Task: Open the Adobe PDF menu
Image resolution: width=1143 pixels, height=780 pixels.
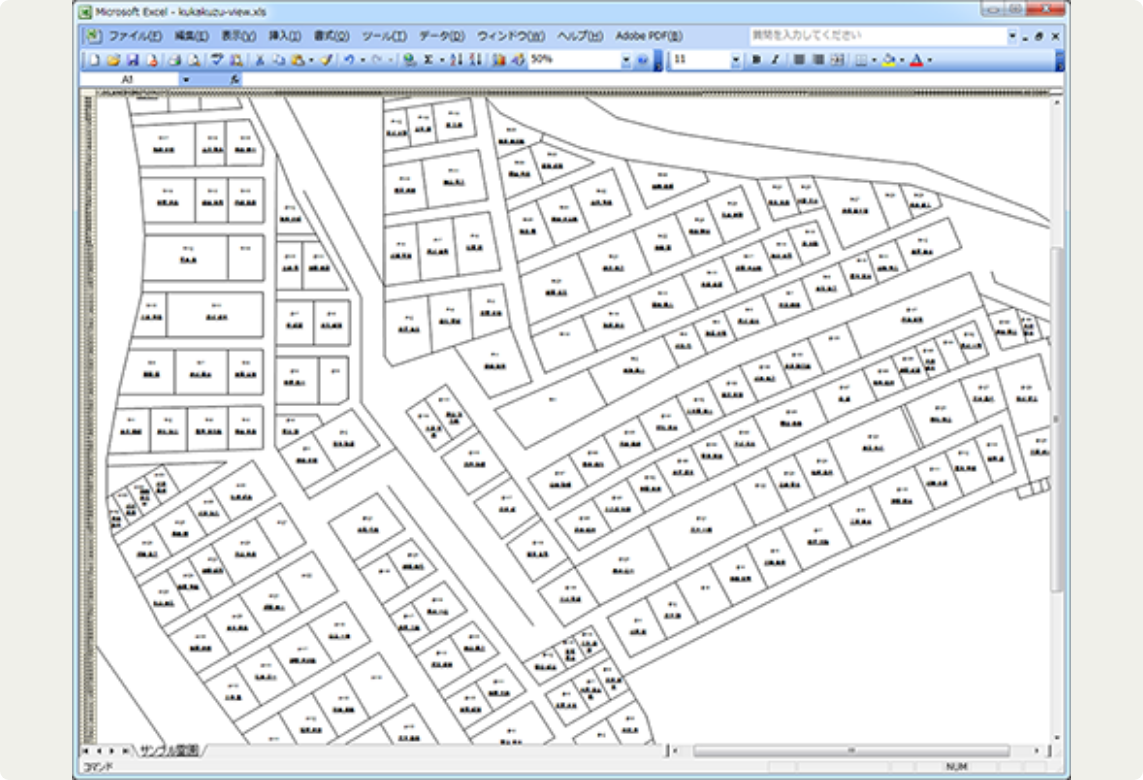Action: point(648,36)
